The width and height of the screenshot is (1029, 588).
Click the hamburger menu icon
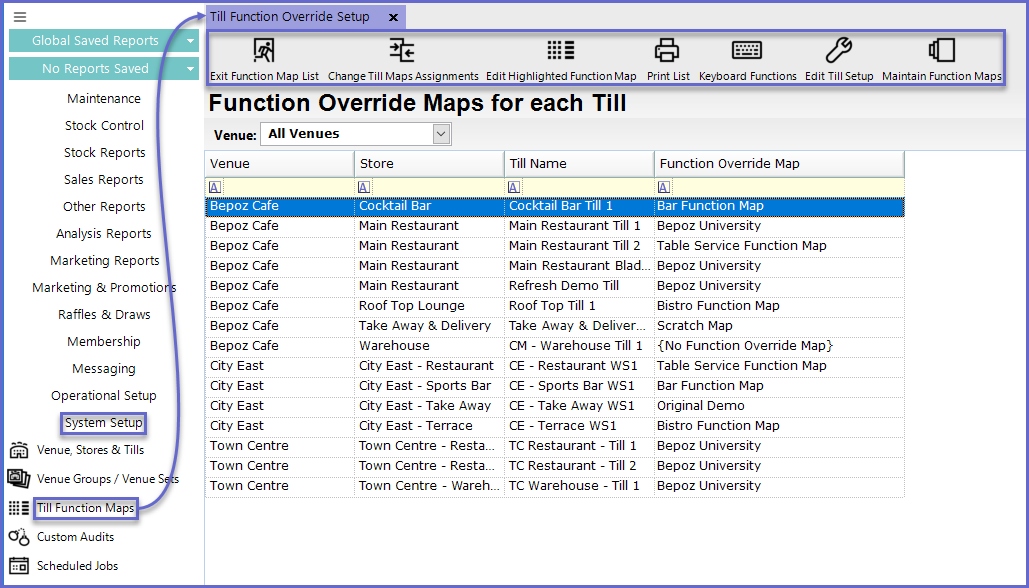tap(20, 17)
